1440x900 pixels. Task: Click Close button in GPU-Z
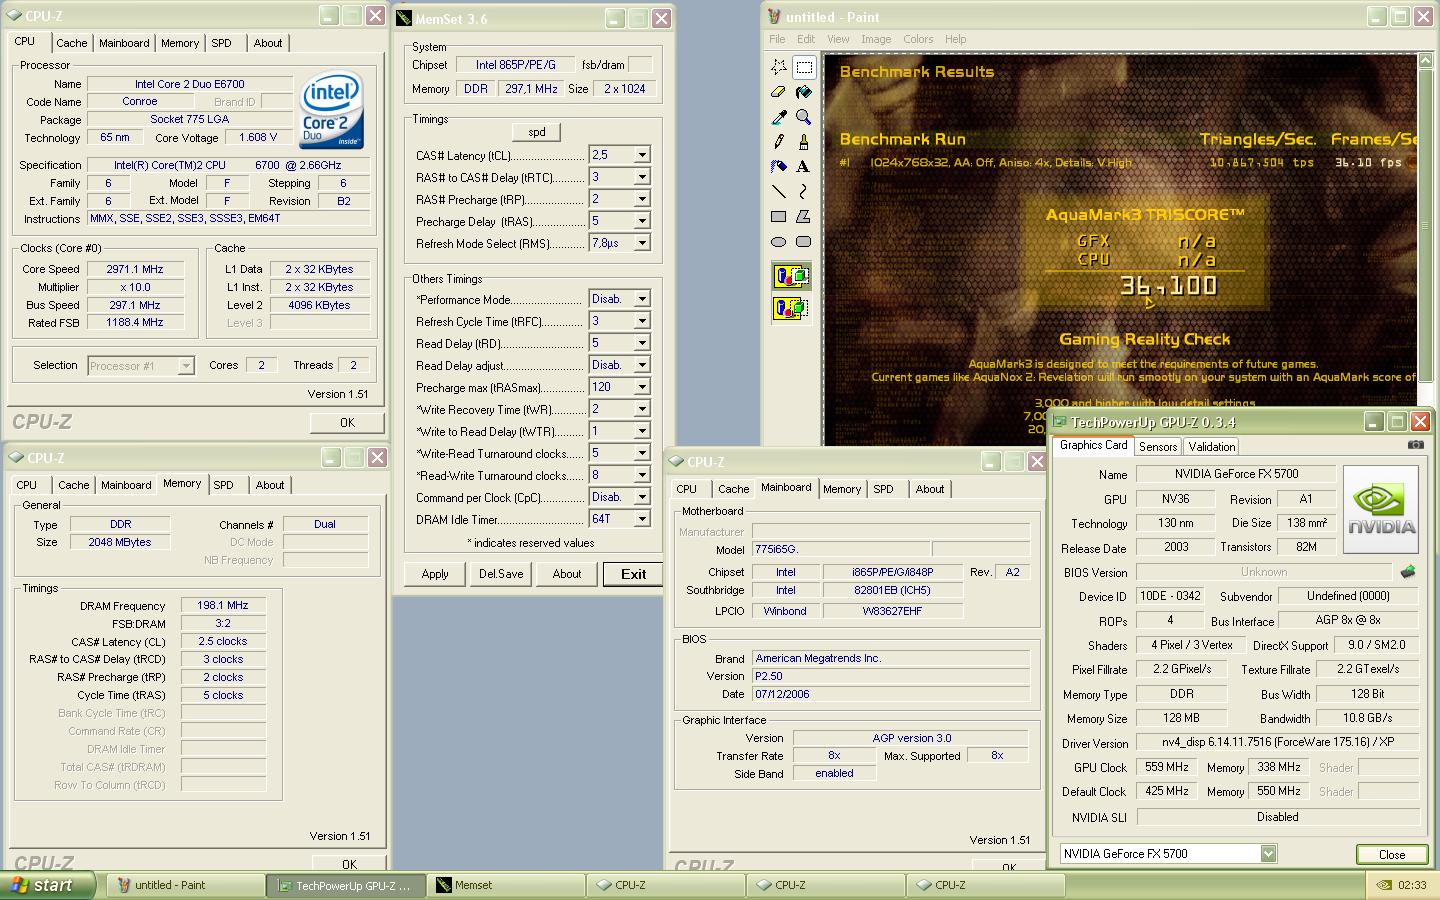1392,855
